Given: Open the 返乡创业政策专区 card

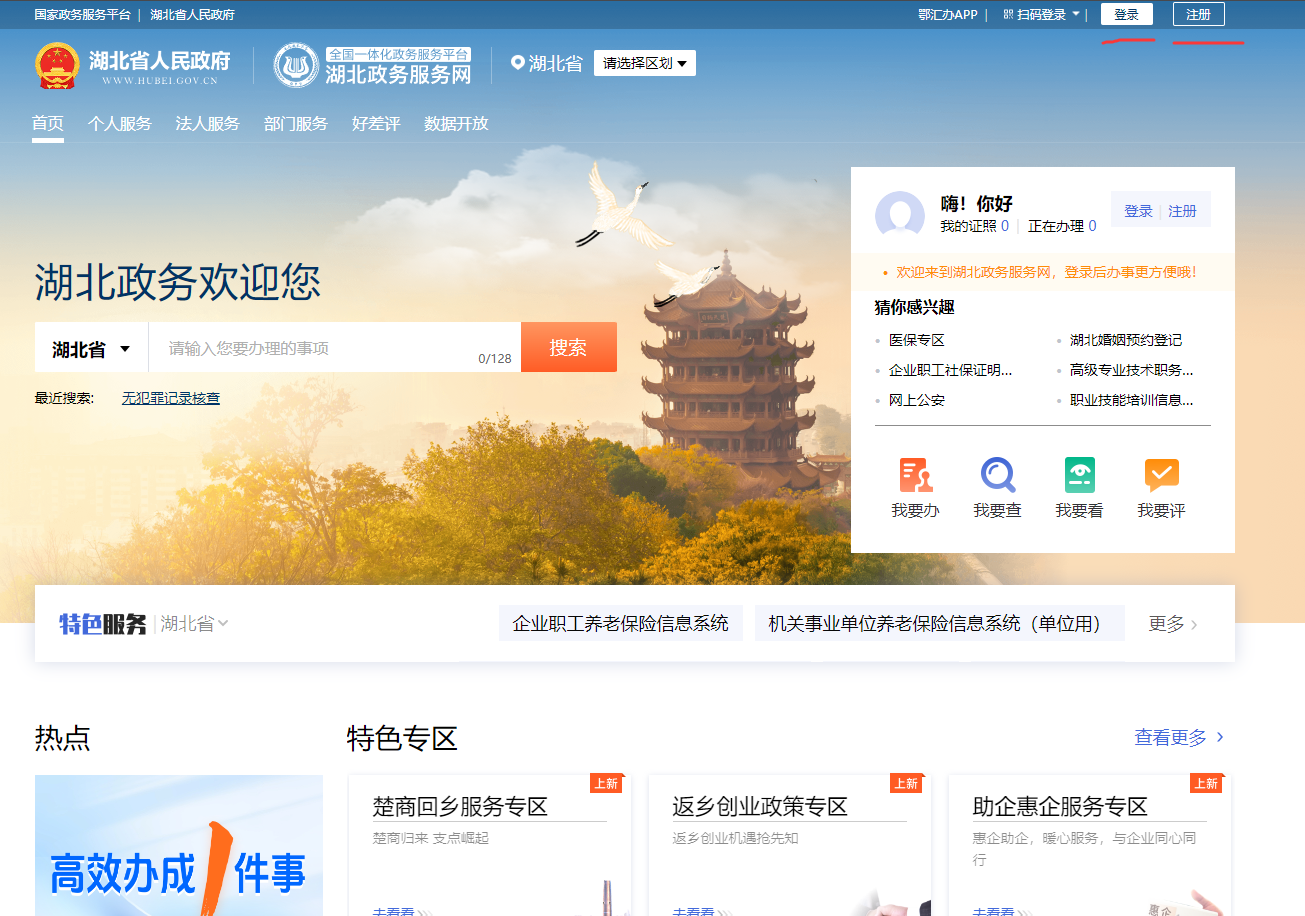Looking at the screenshot, I should tap(790, 845).
